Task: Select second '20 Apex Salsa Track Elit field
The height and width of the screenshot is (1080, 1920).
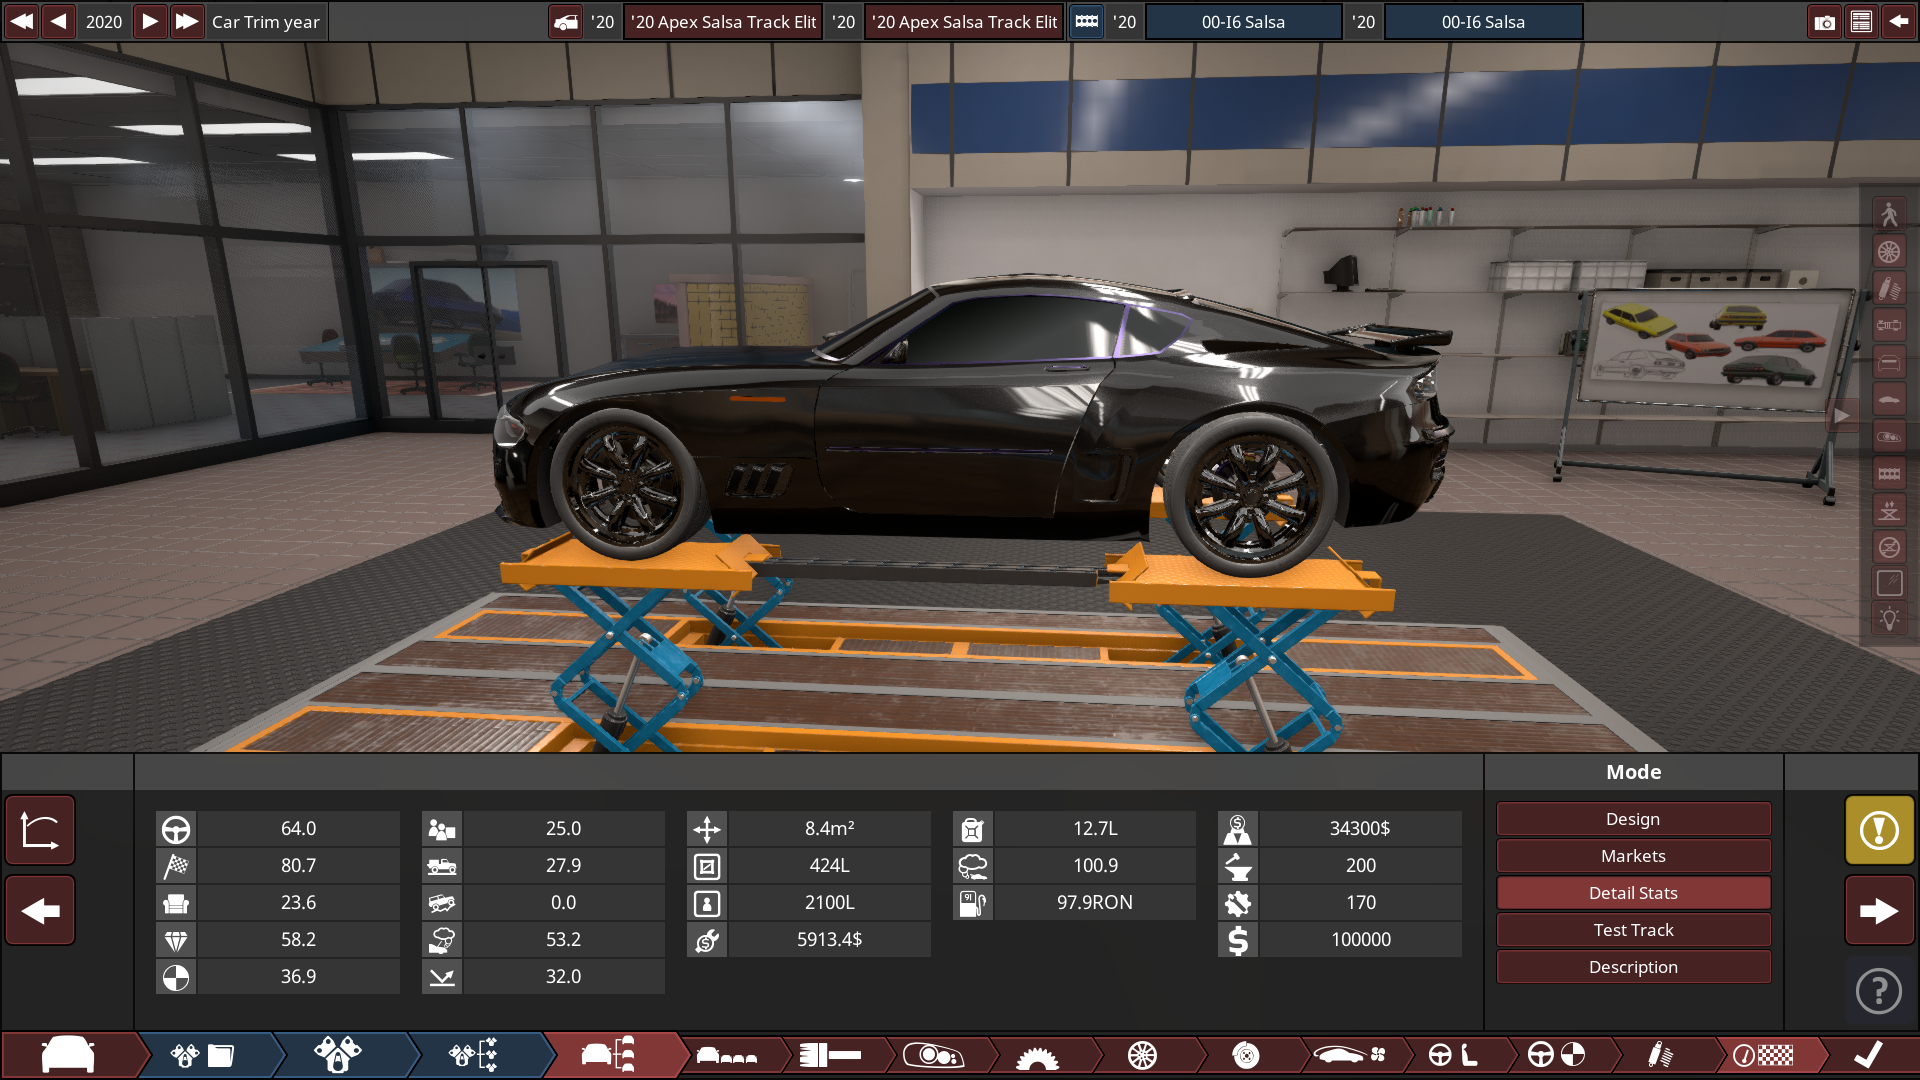Action: 964,22
